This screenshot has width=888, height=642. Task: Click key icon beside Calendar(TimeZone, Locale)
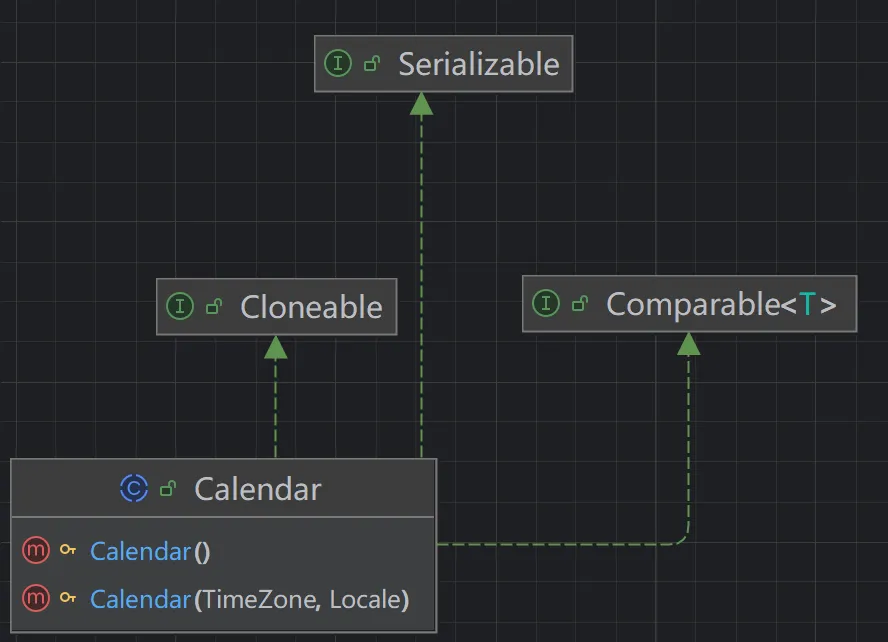point(68,599)
